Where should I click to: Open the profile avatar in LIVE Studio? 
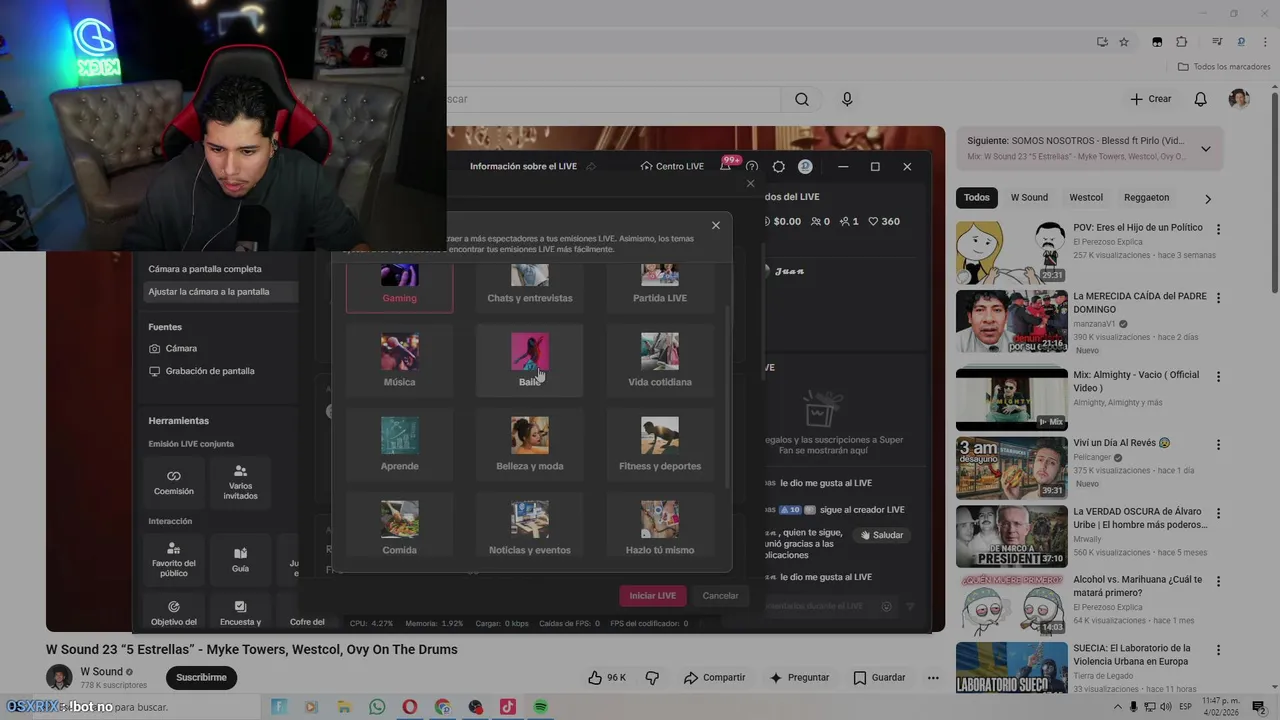click(805, 166)
